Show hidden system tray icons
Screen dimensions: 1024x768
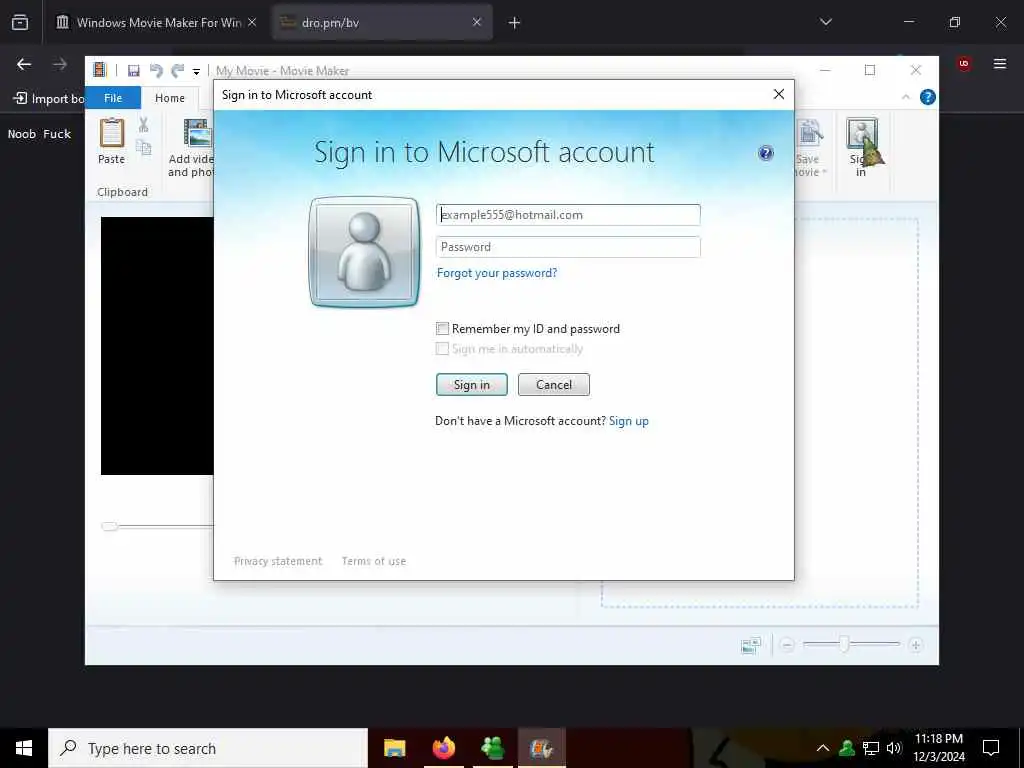coord(823,748)
